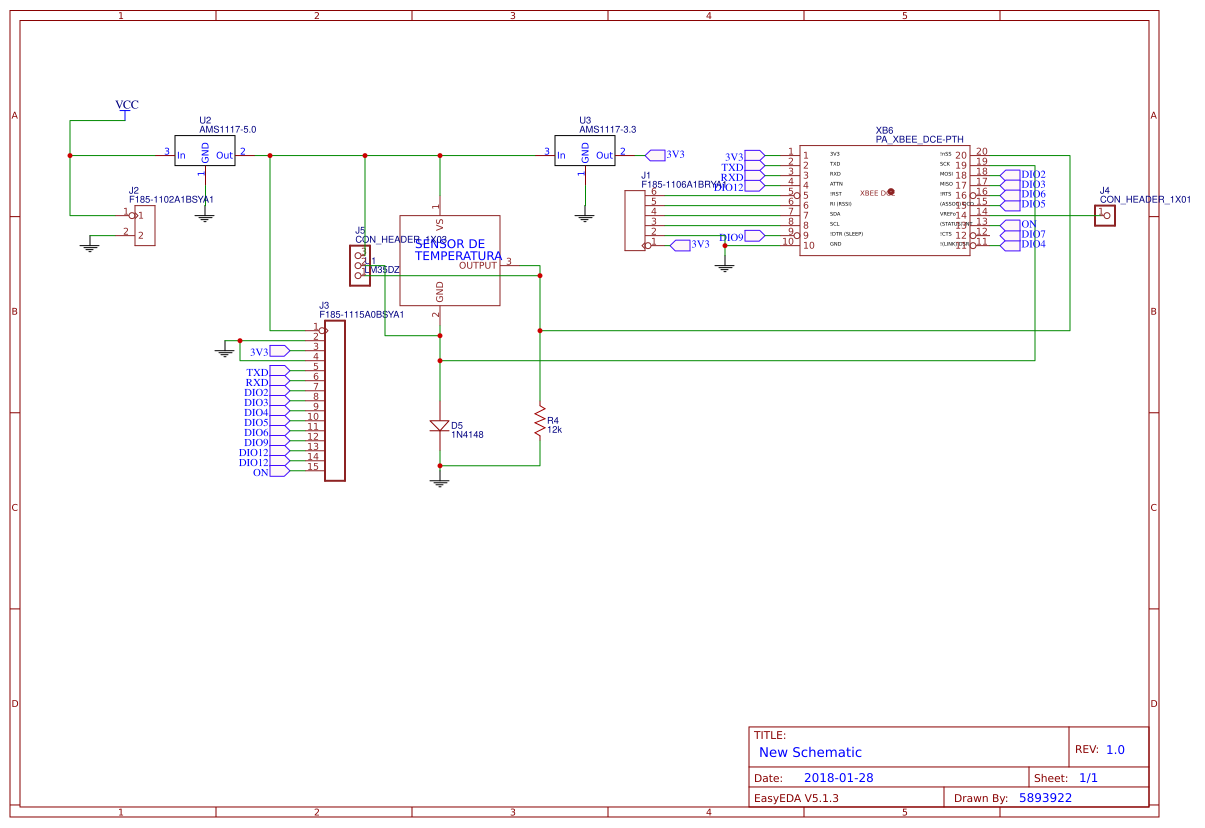Select the Drawn By value 5893922
The height and width of the screenshot is (828, 1205).
click(1045, 798)
